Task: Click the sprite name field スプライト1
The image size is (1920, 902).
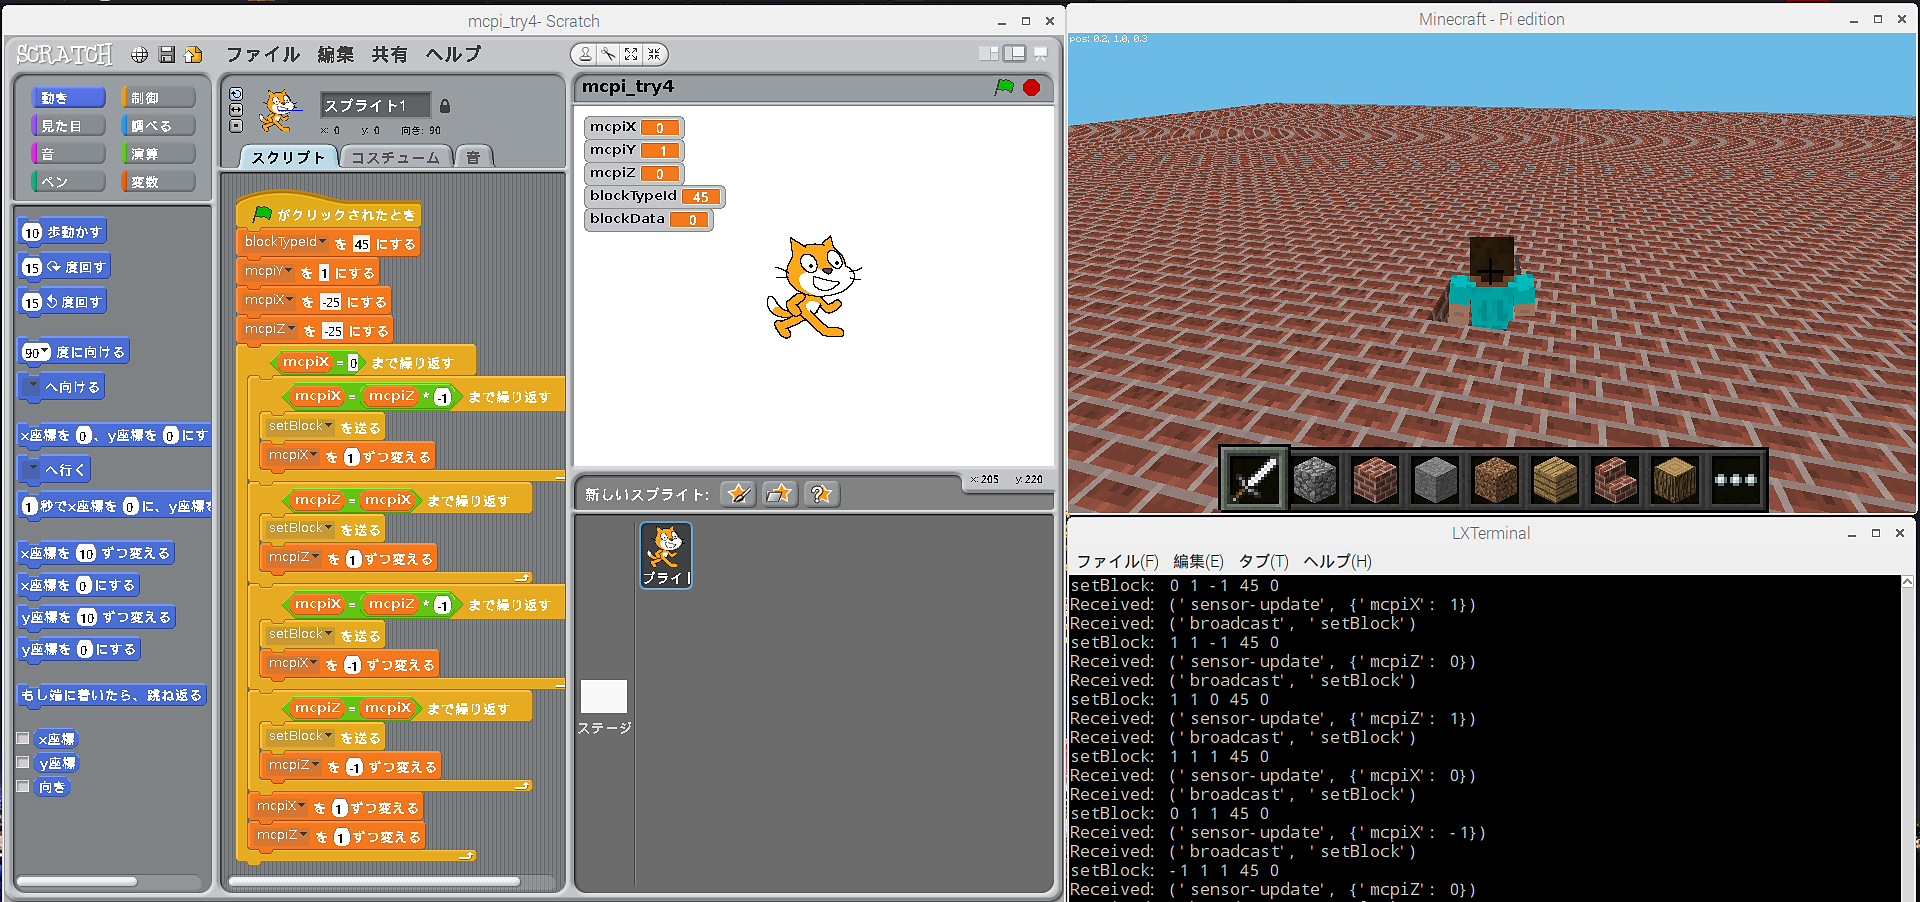Action: pos(375,105)
